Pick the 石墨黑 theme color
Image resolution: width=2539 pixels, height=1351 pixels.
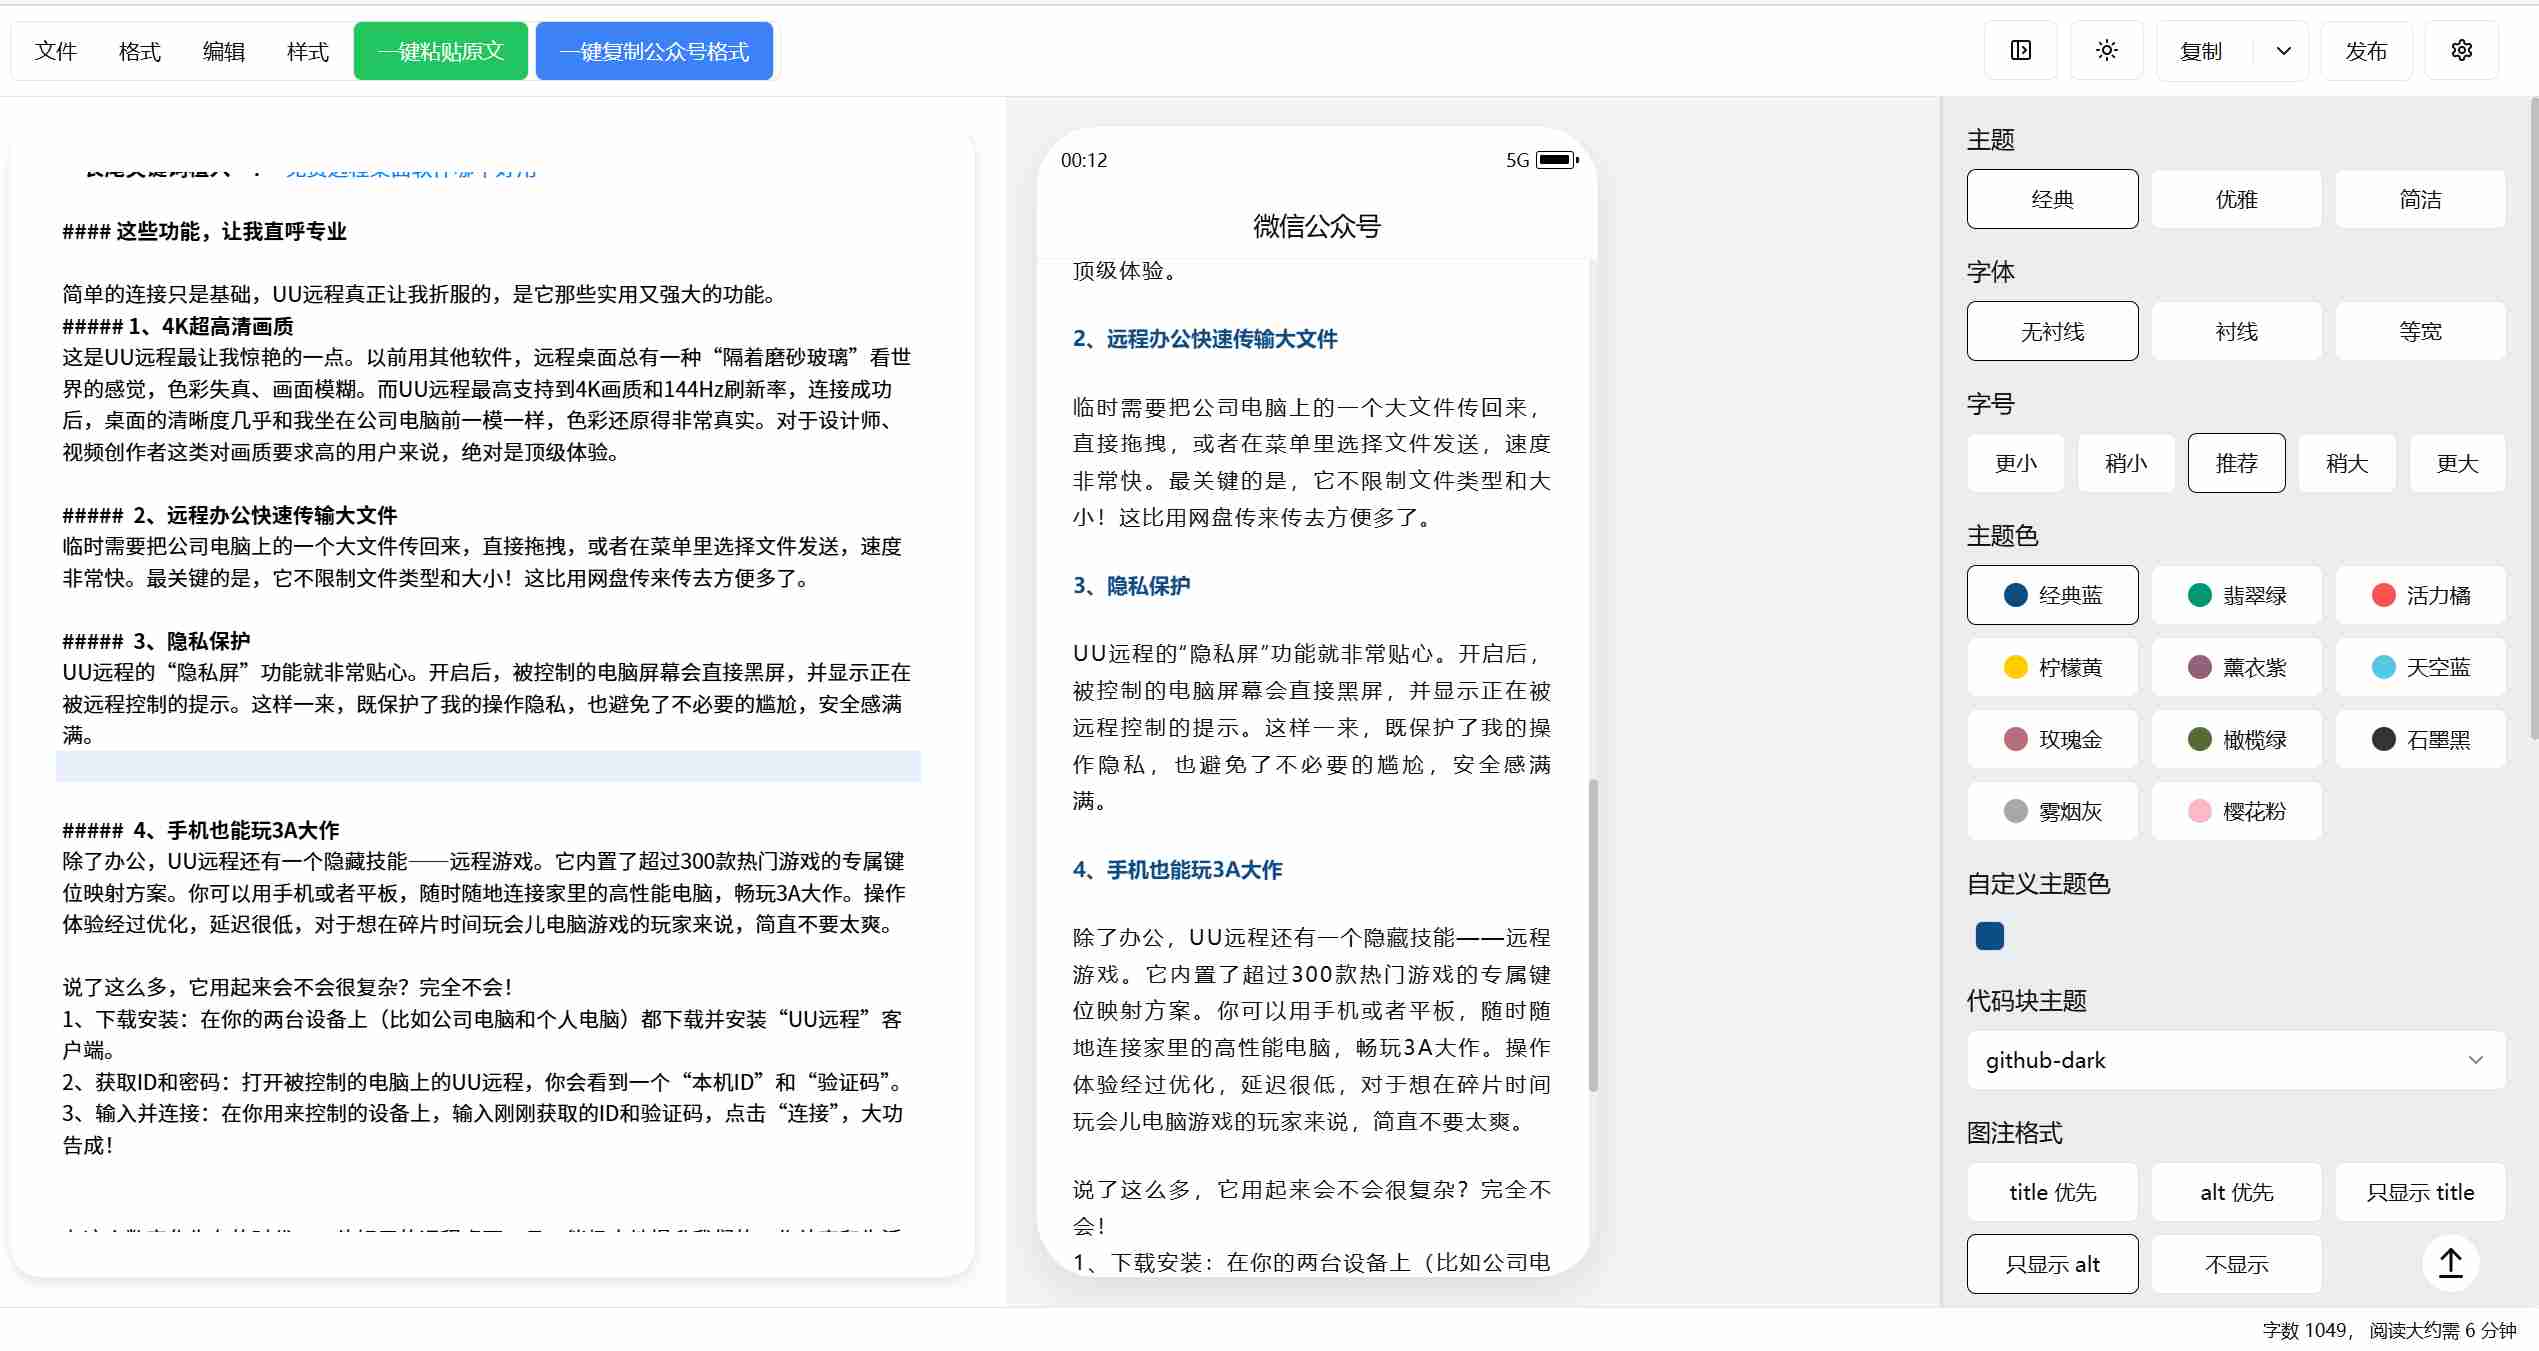[x=2420, y=739]
